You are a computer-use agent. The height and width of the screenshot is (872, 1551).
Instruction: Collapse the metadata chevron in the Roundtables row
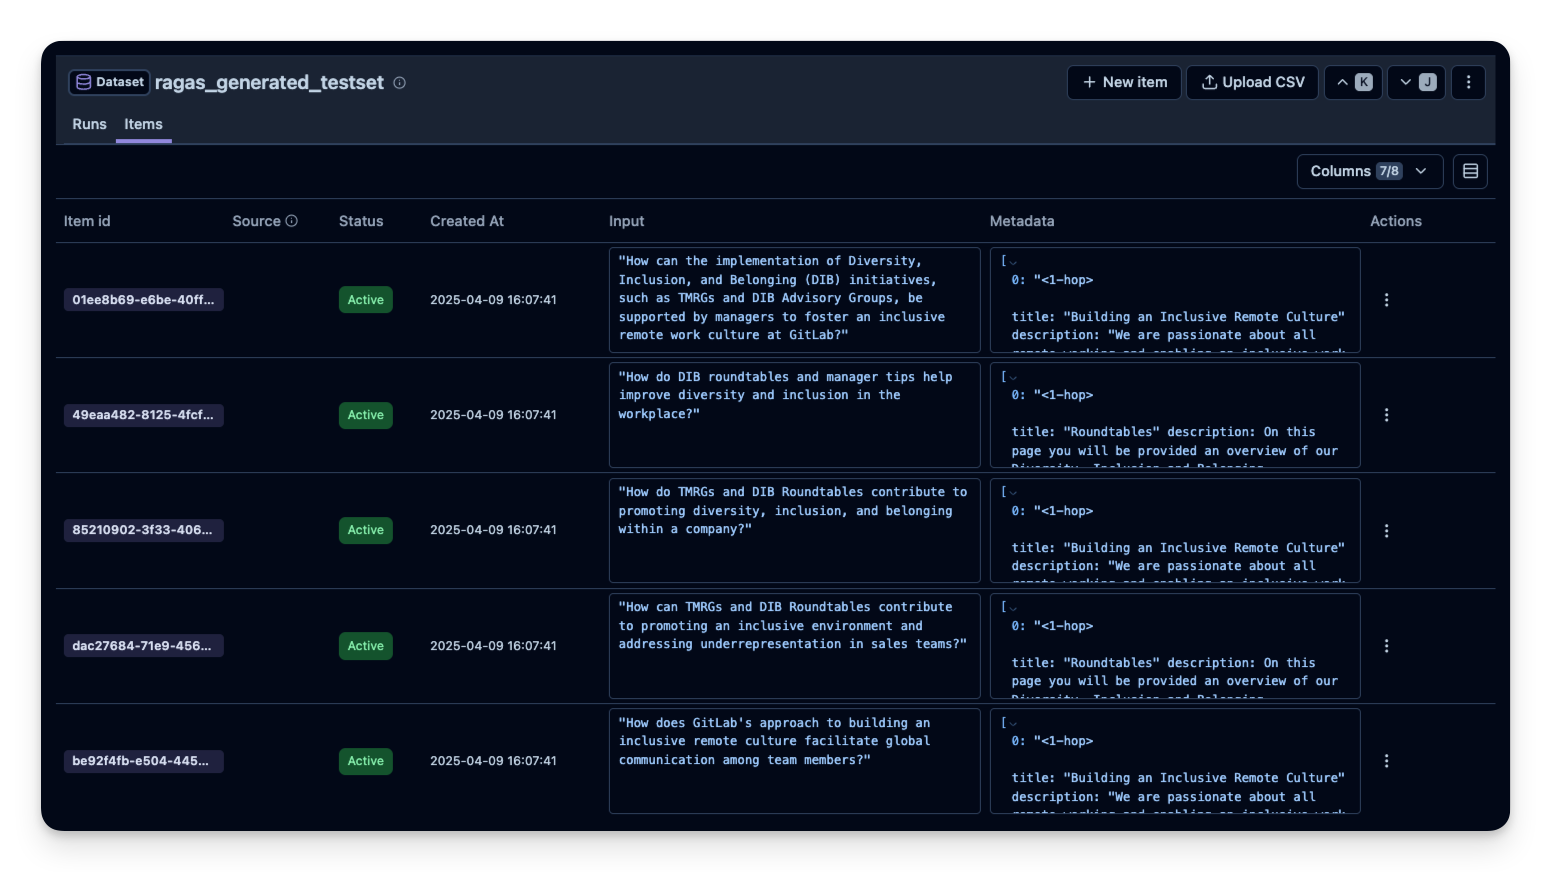(x=1013, y=378)
